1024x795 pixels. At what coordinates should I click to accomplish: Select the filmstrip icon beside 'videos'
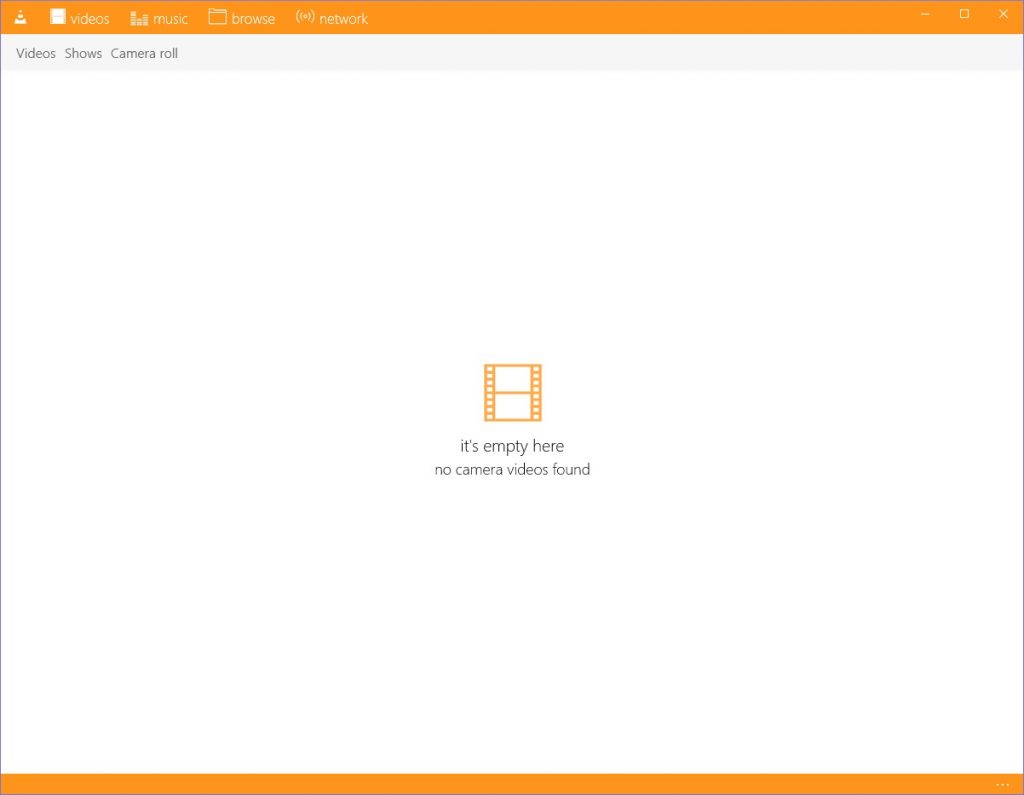[x=57, y=17]
